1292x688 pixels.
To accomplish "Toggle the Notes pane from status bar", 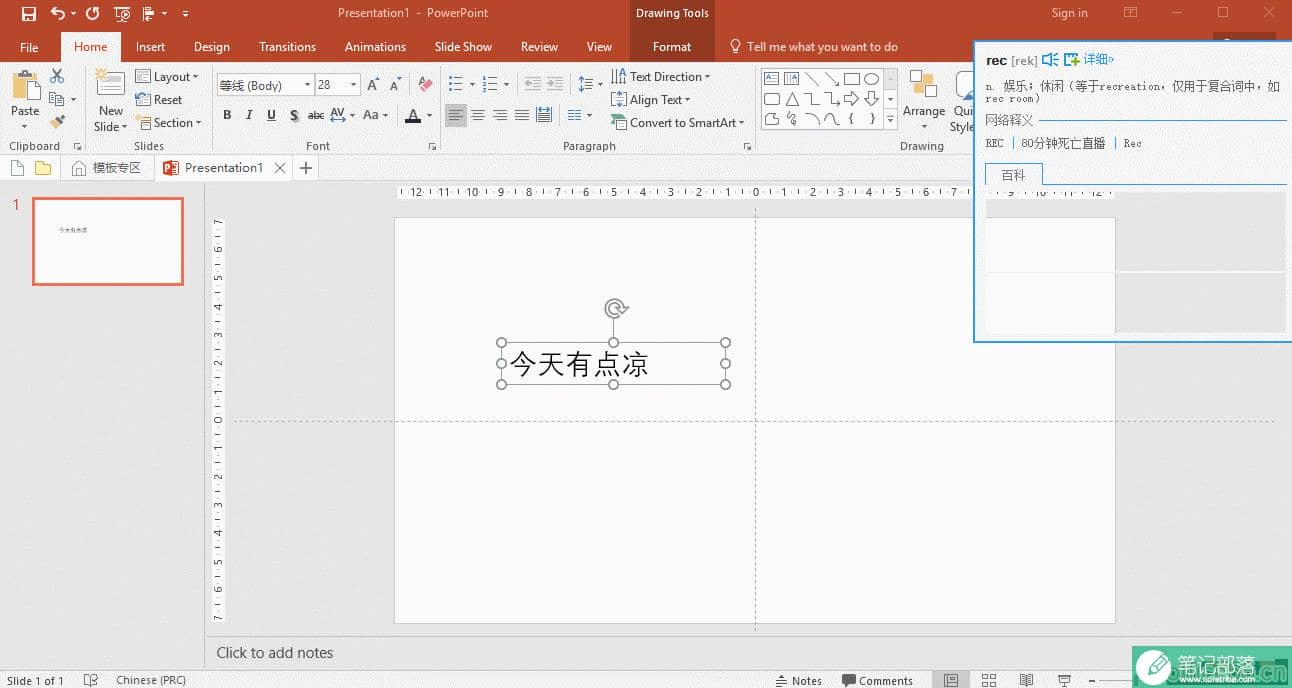I will 798,680.
